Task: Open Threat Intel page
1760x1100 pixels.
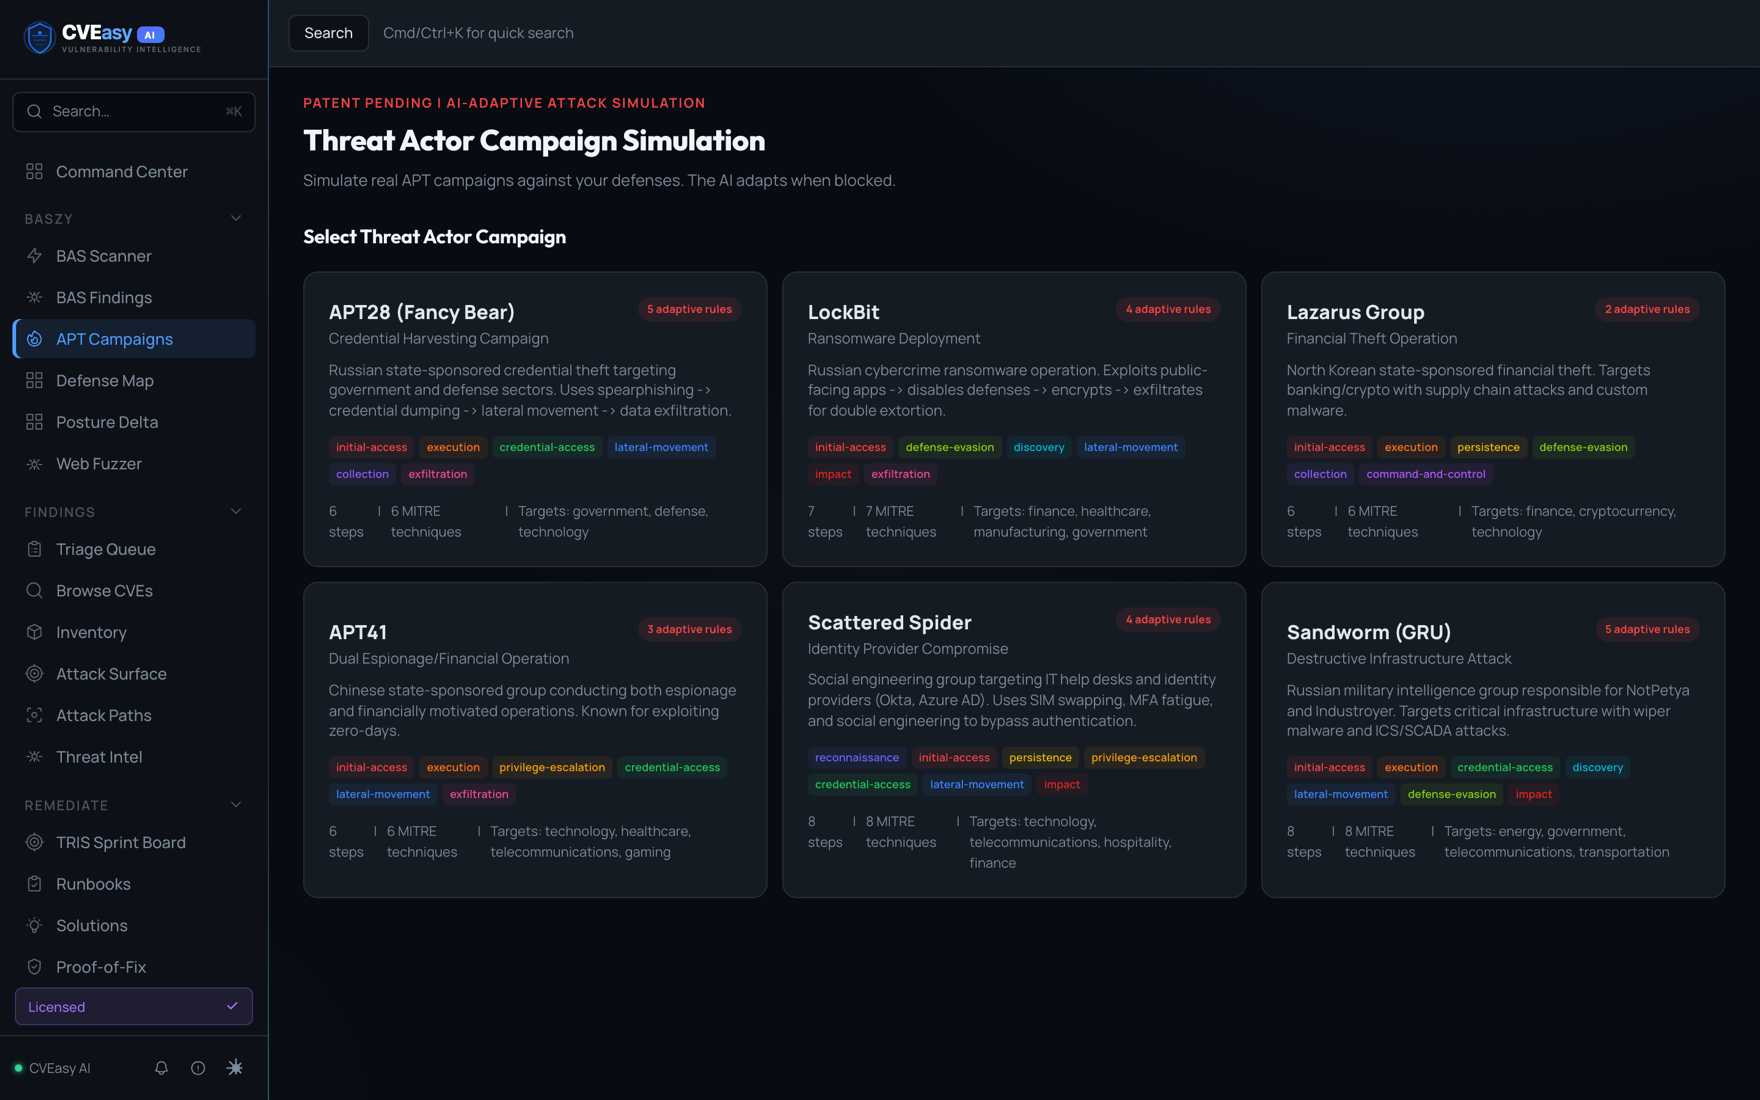Action: click(x=134, y=757)
